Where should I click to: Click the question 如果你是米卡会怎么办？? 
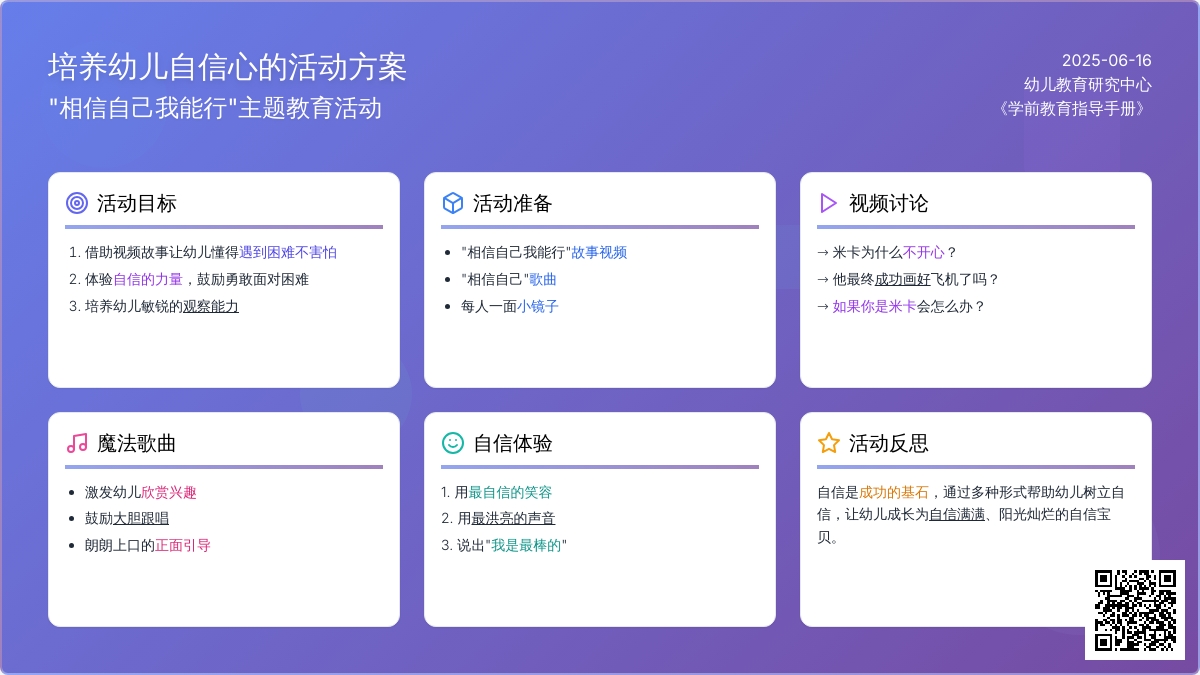pyautogui.click(x=909, y=306)
